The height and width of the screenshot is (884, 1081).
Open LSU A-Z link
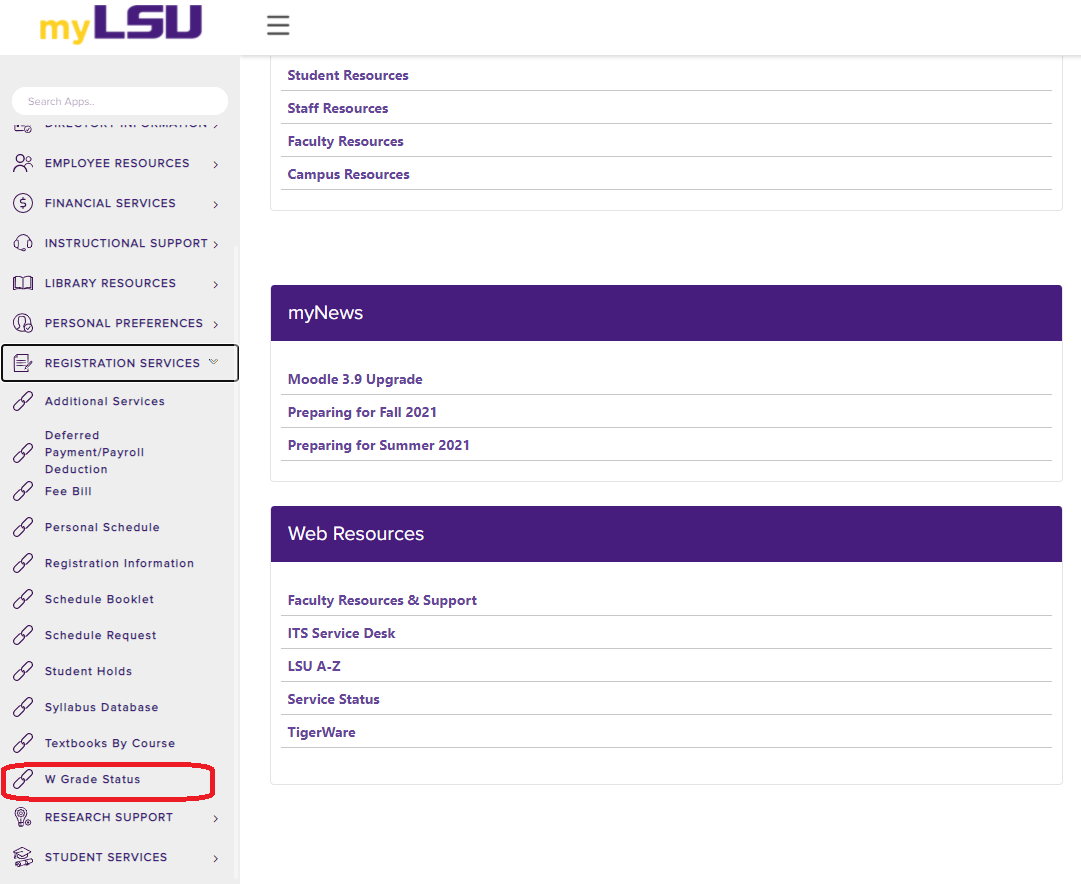[x=314, y=667]
